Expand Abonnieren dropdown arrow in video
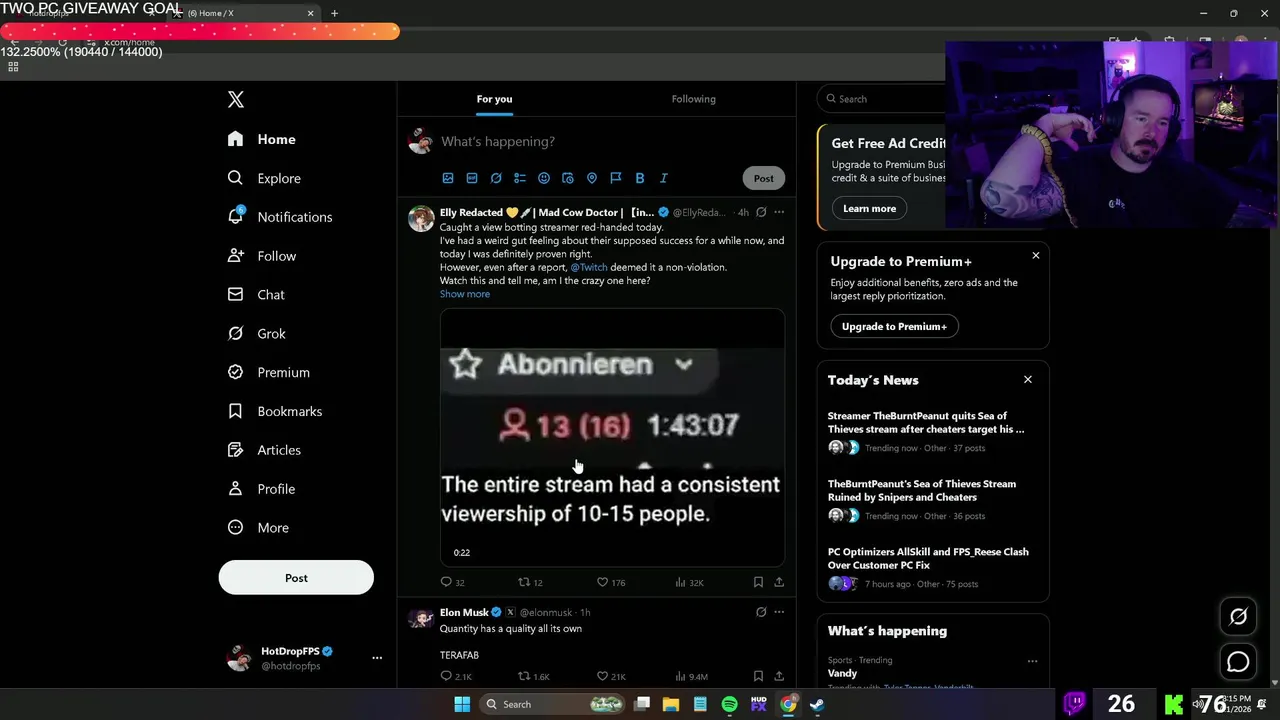This screenshot has height=720, width=1280. coord(683,365)
